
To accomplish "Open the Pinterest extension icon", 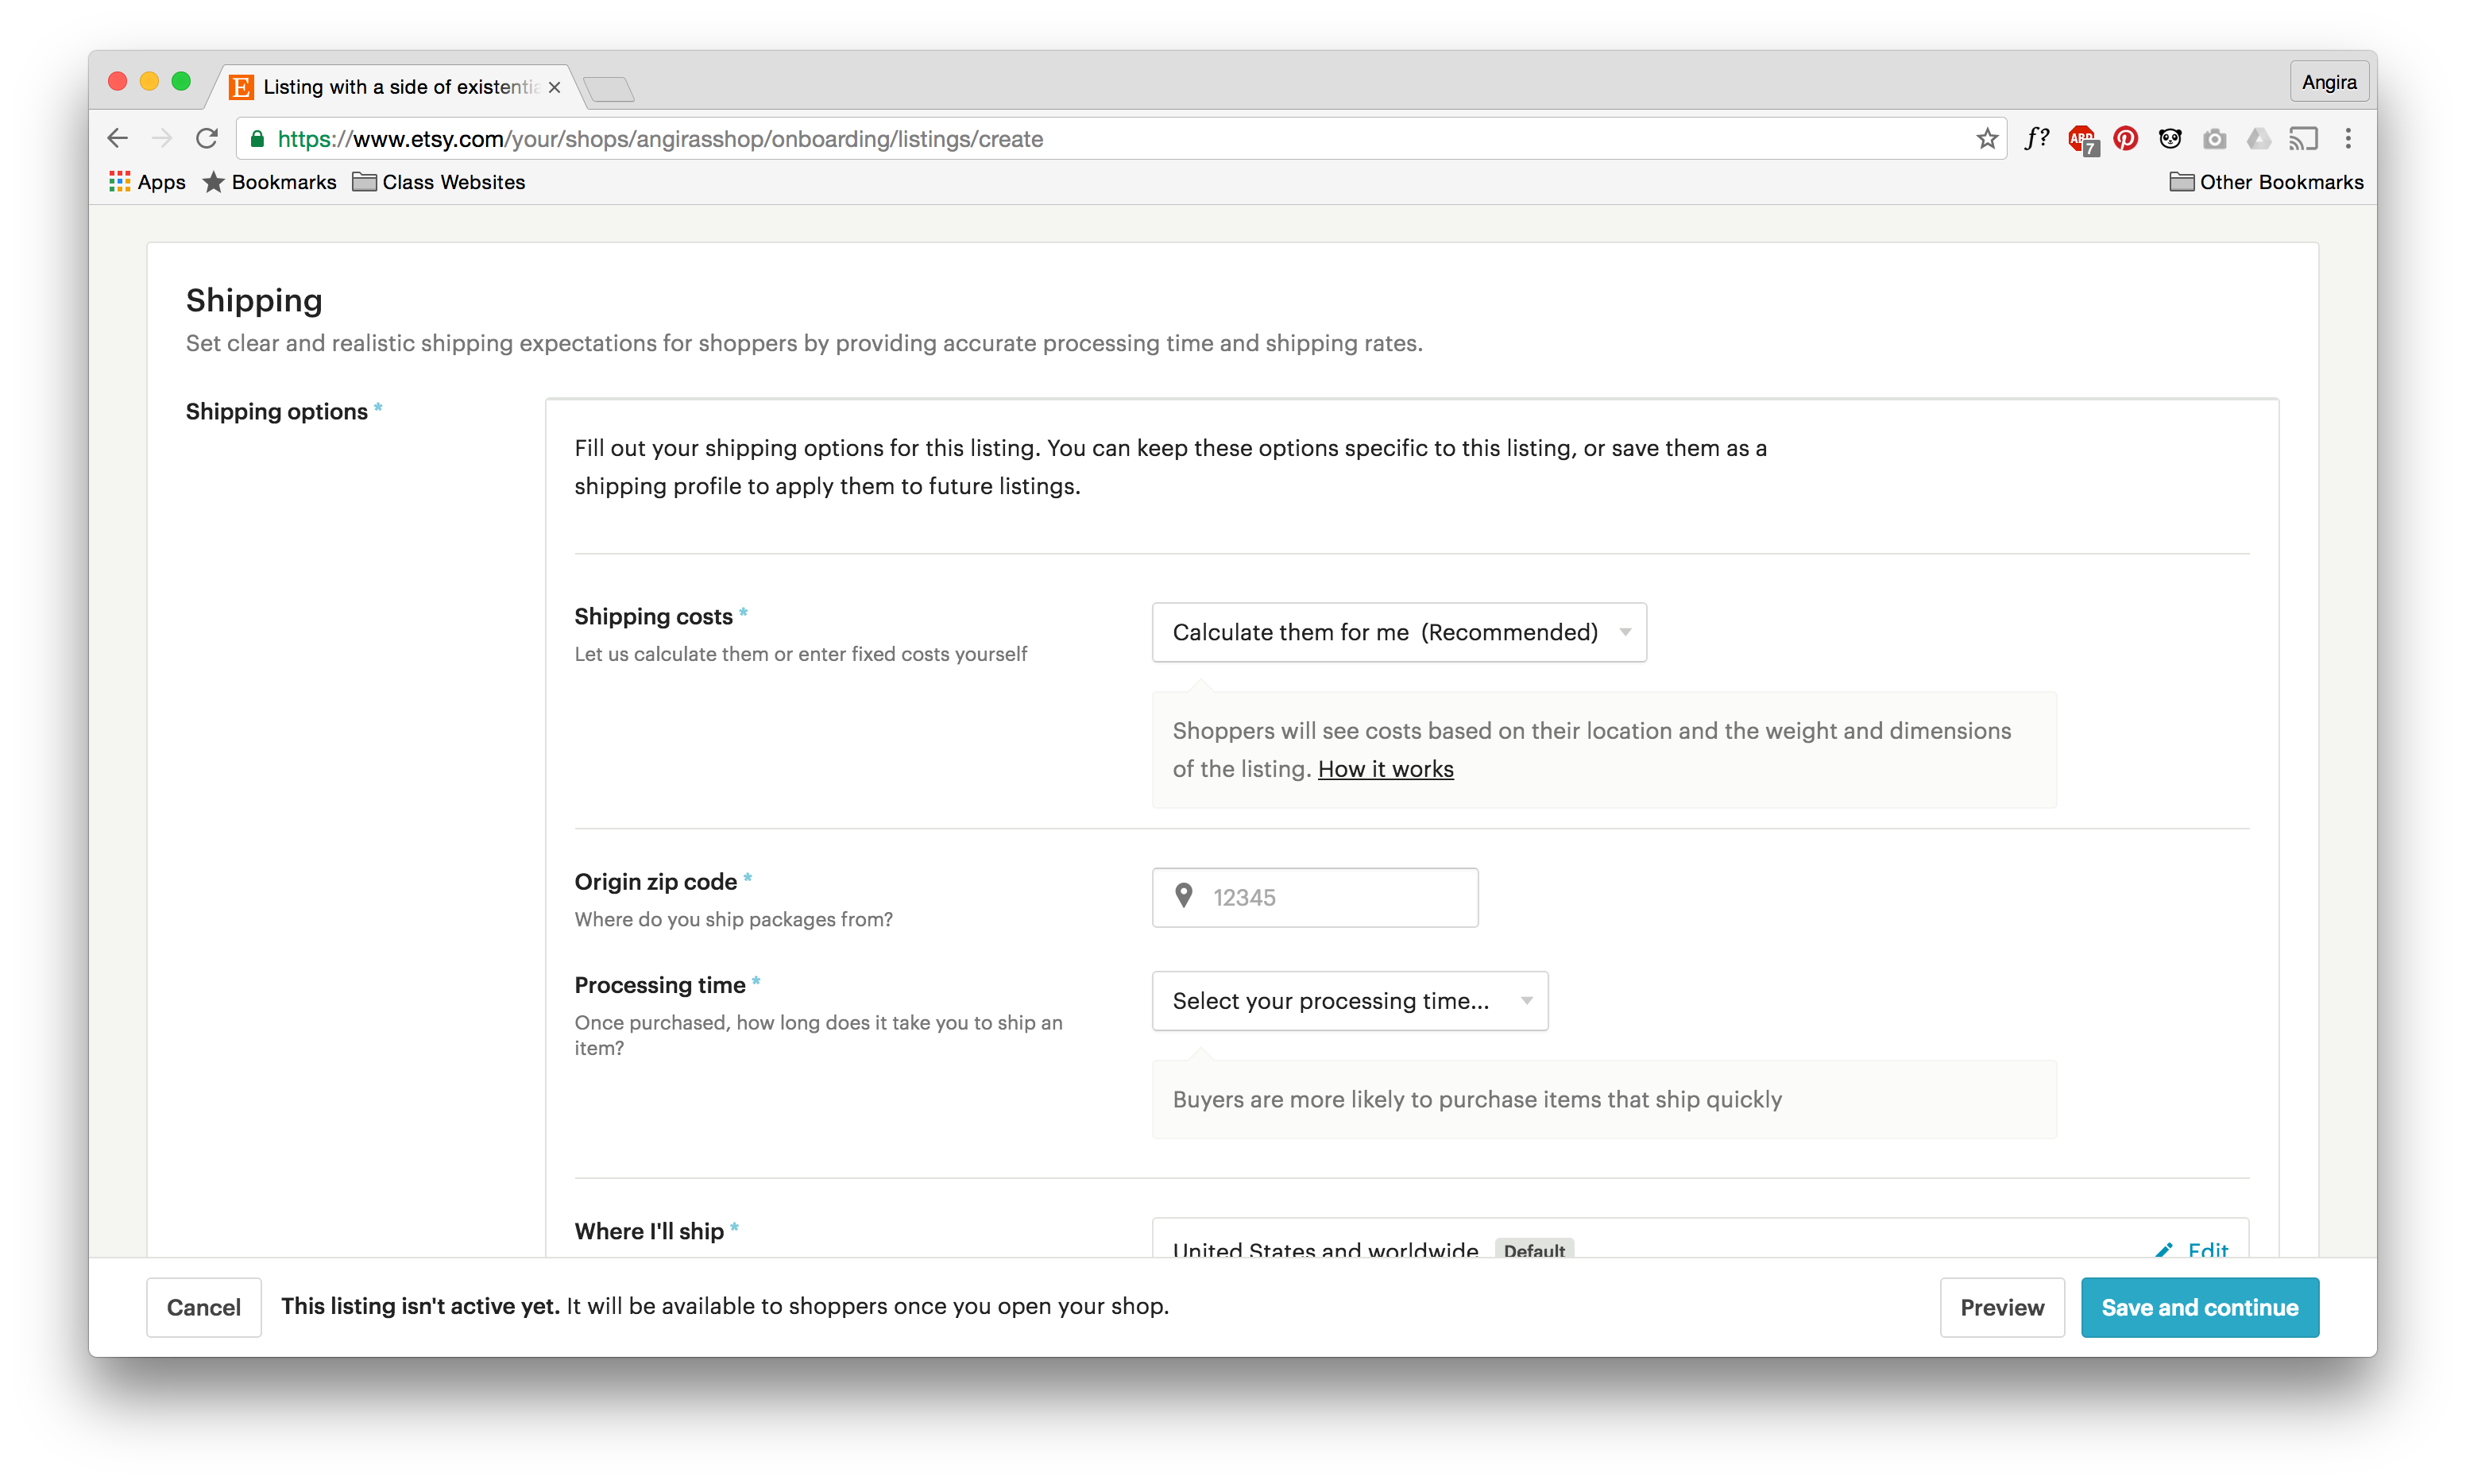I will [2125, 139].
